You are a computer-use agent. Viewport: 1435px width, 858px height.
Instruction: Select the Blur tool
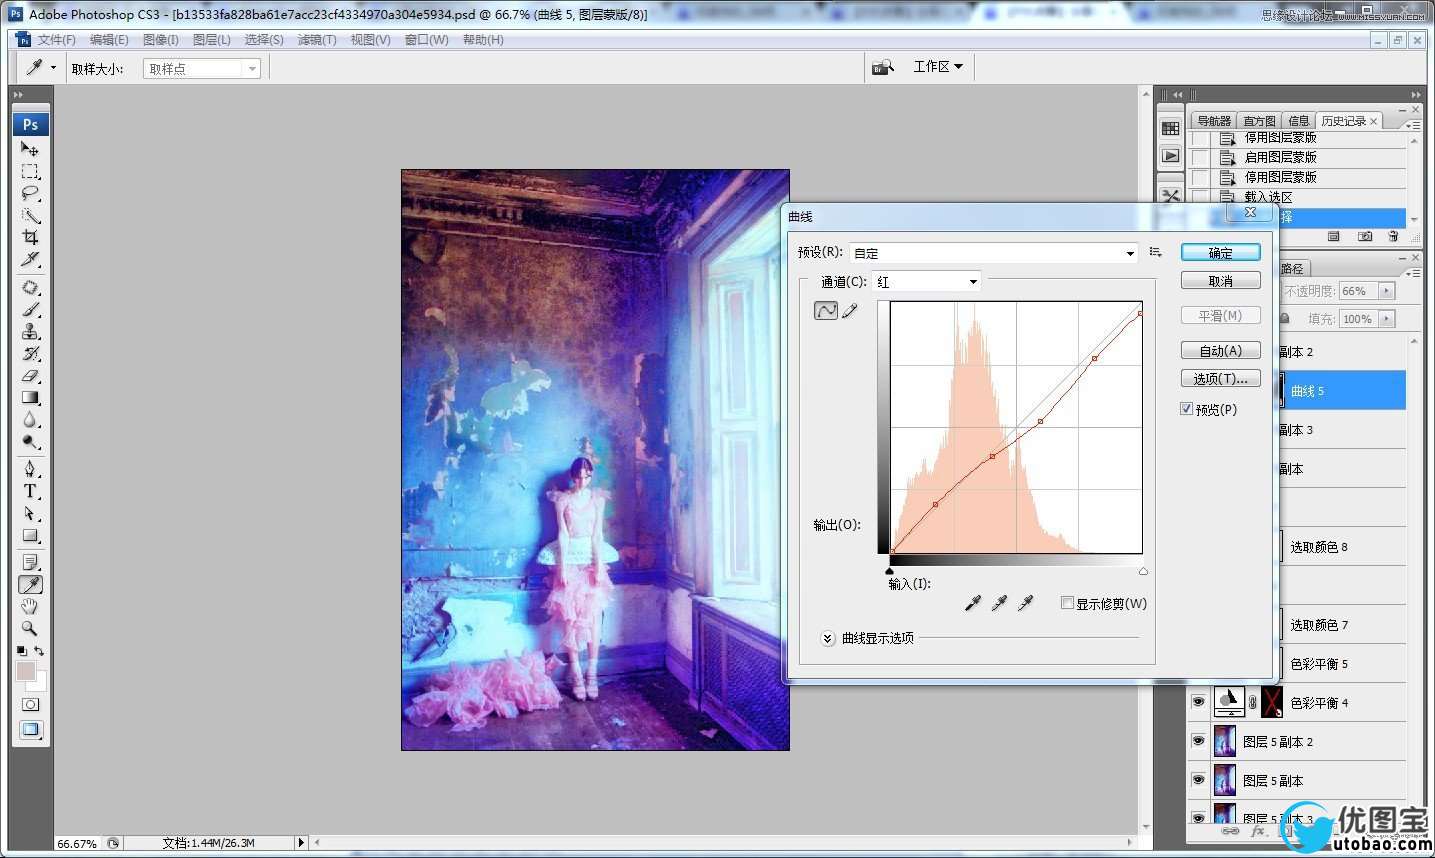pyautogui.click(x=30, y=419)
